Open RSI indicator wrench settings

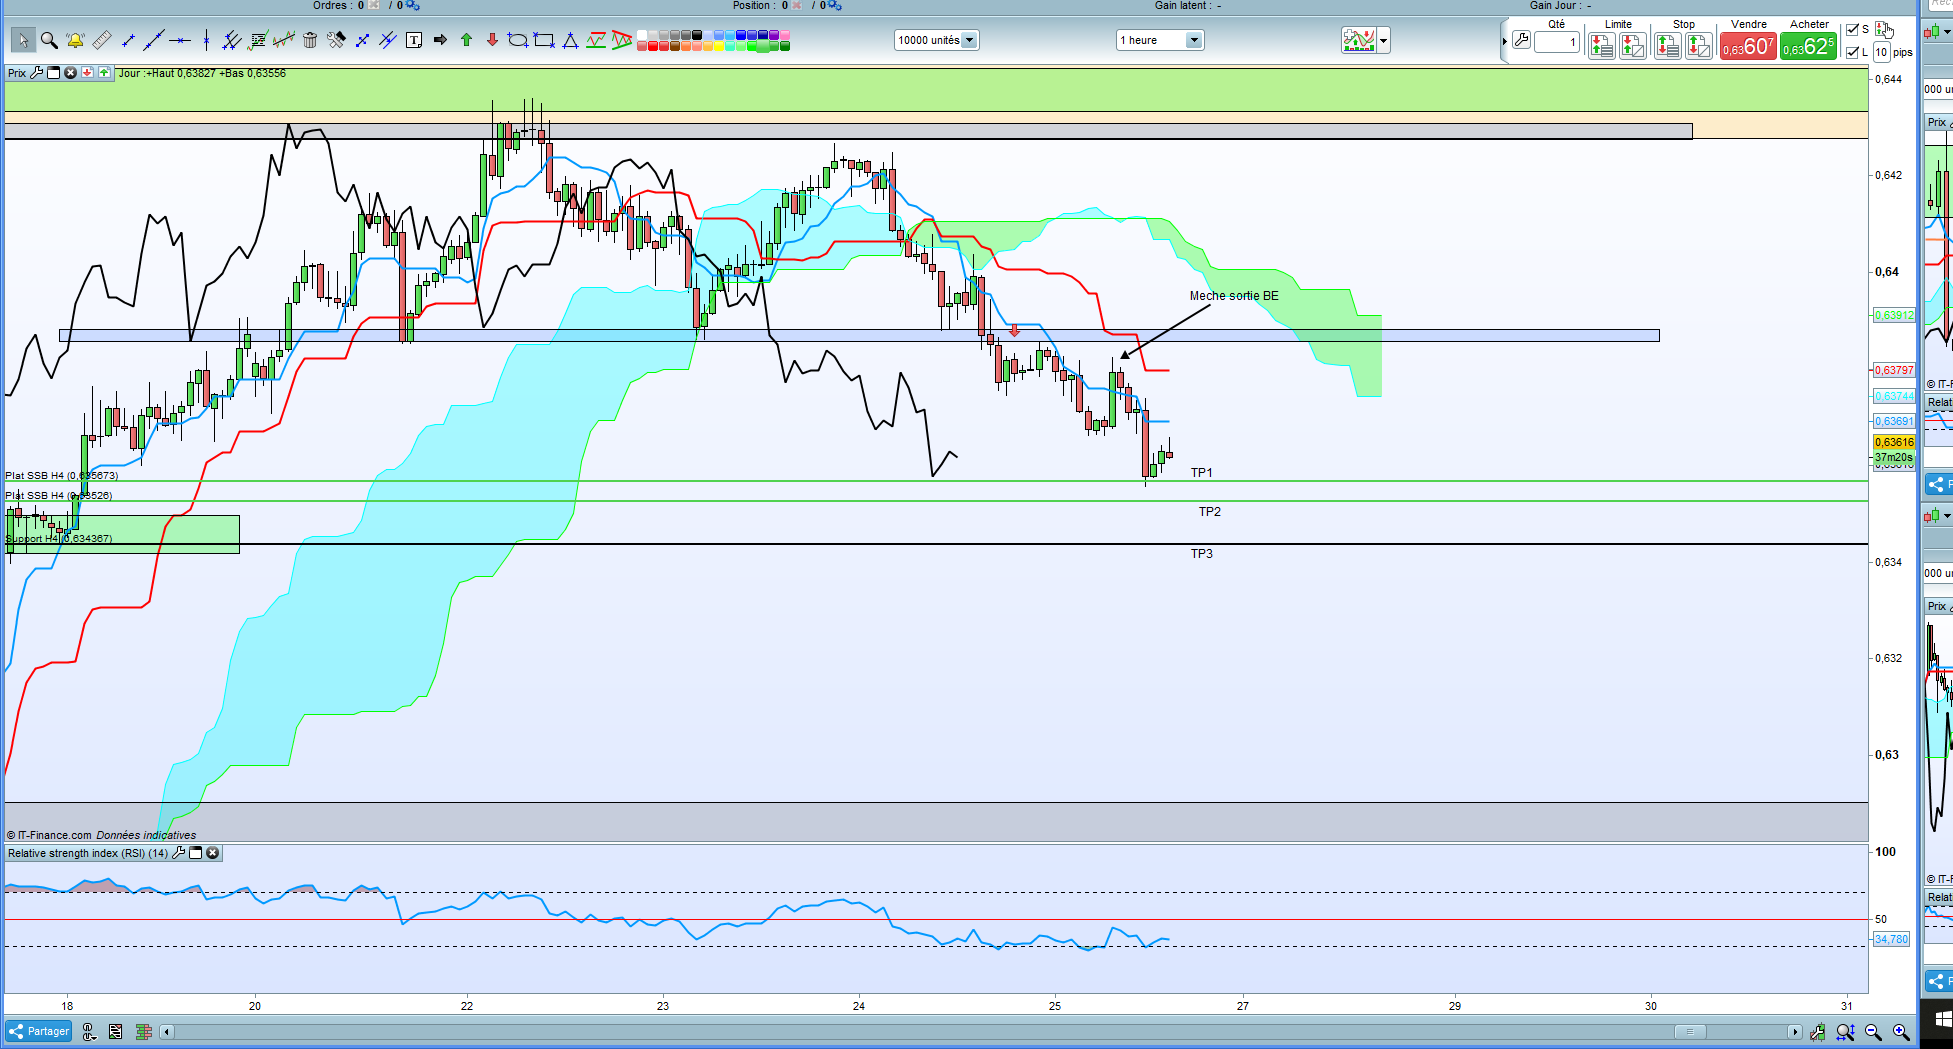pos(179,853)
